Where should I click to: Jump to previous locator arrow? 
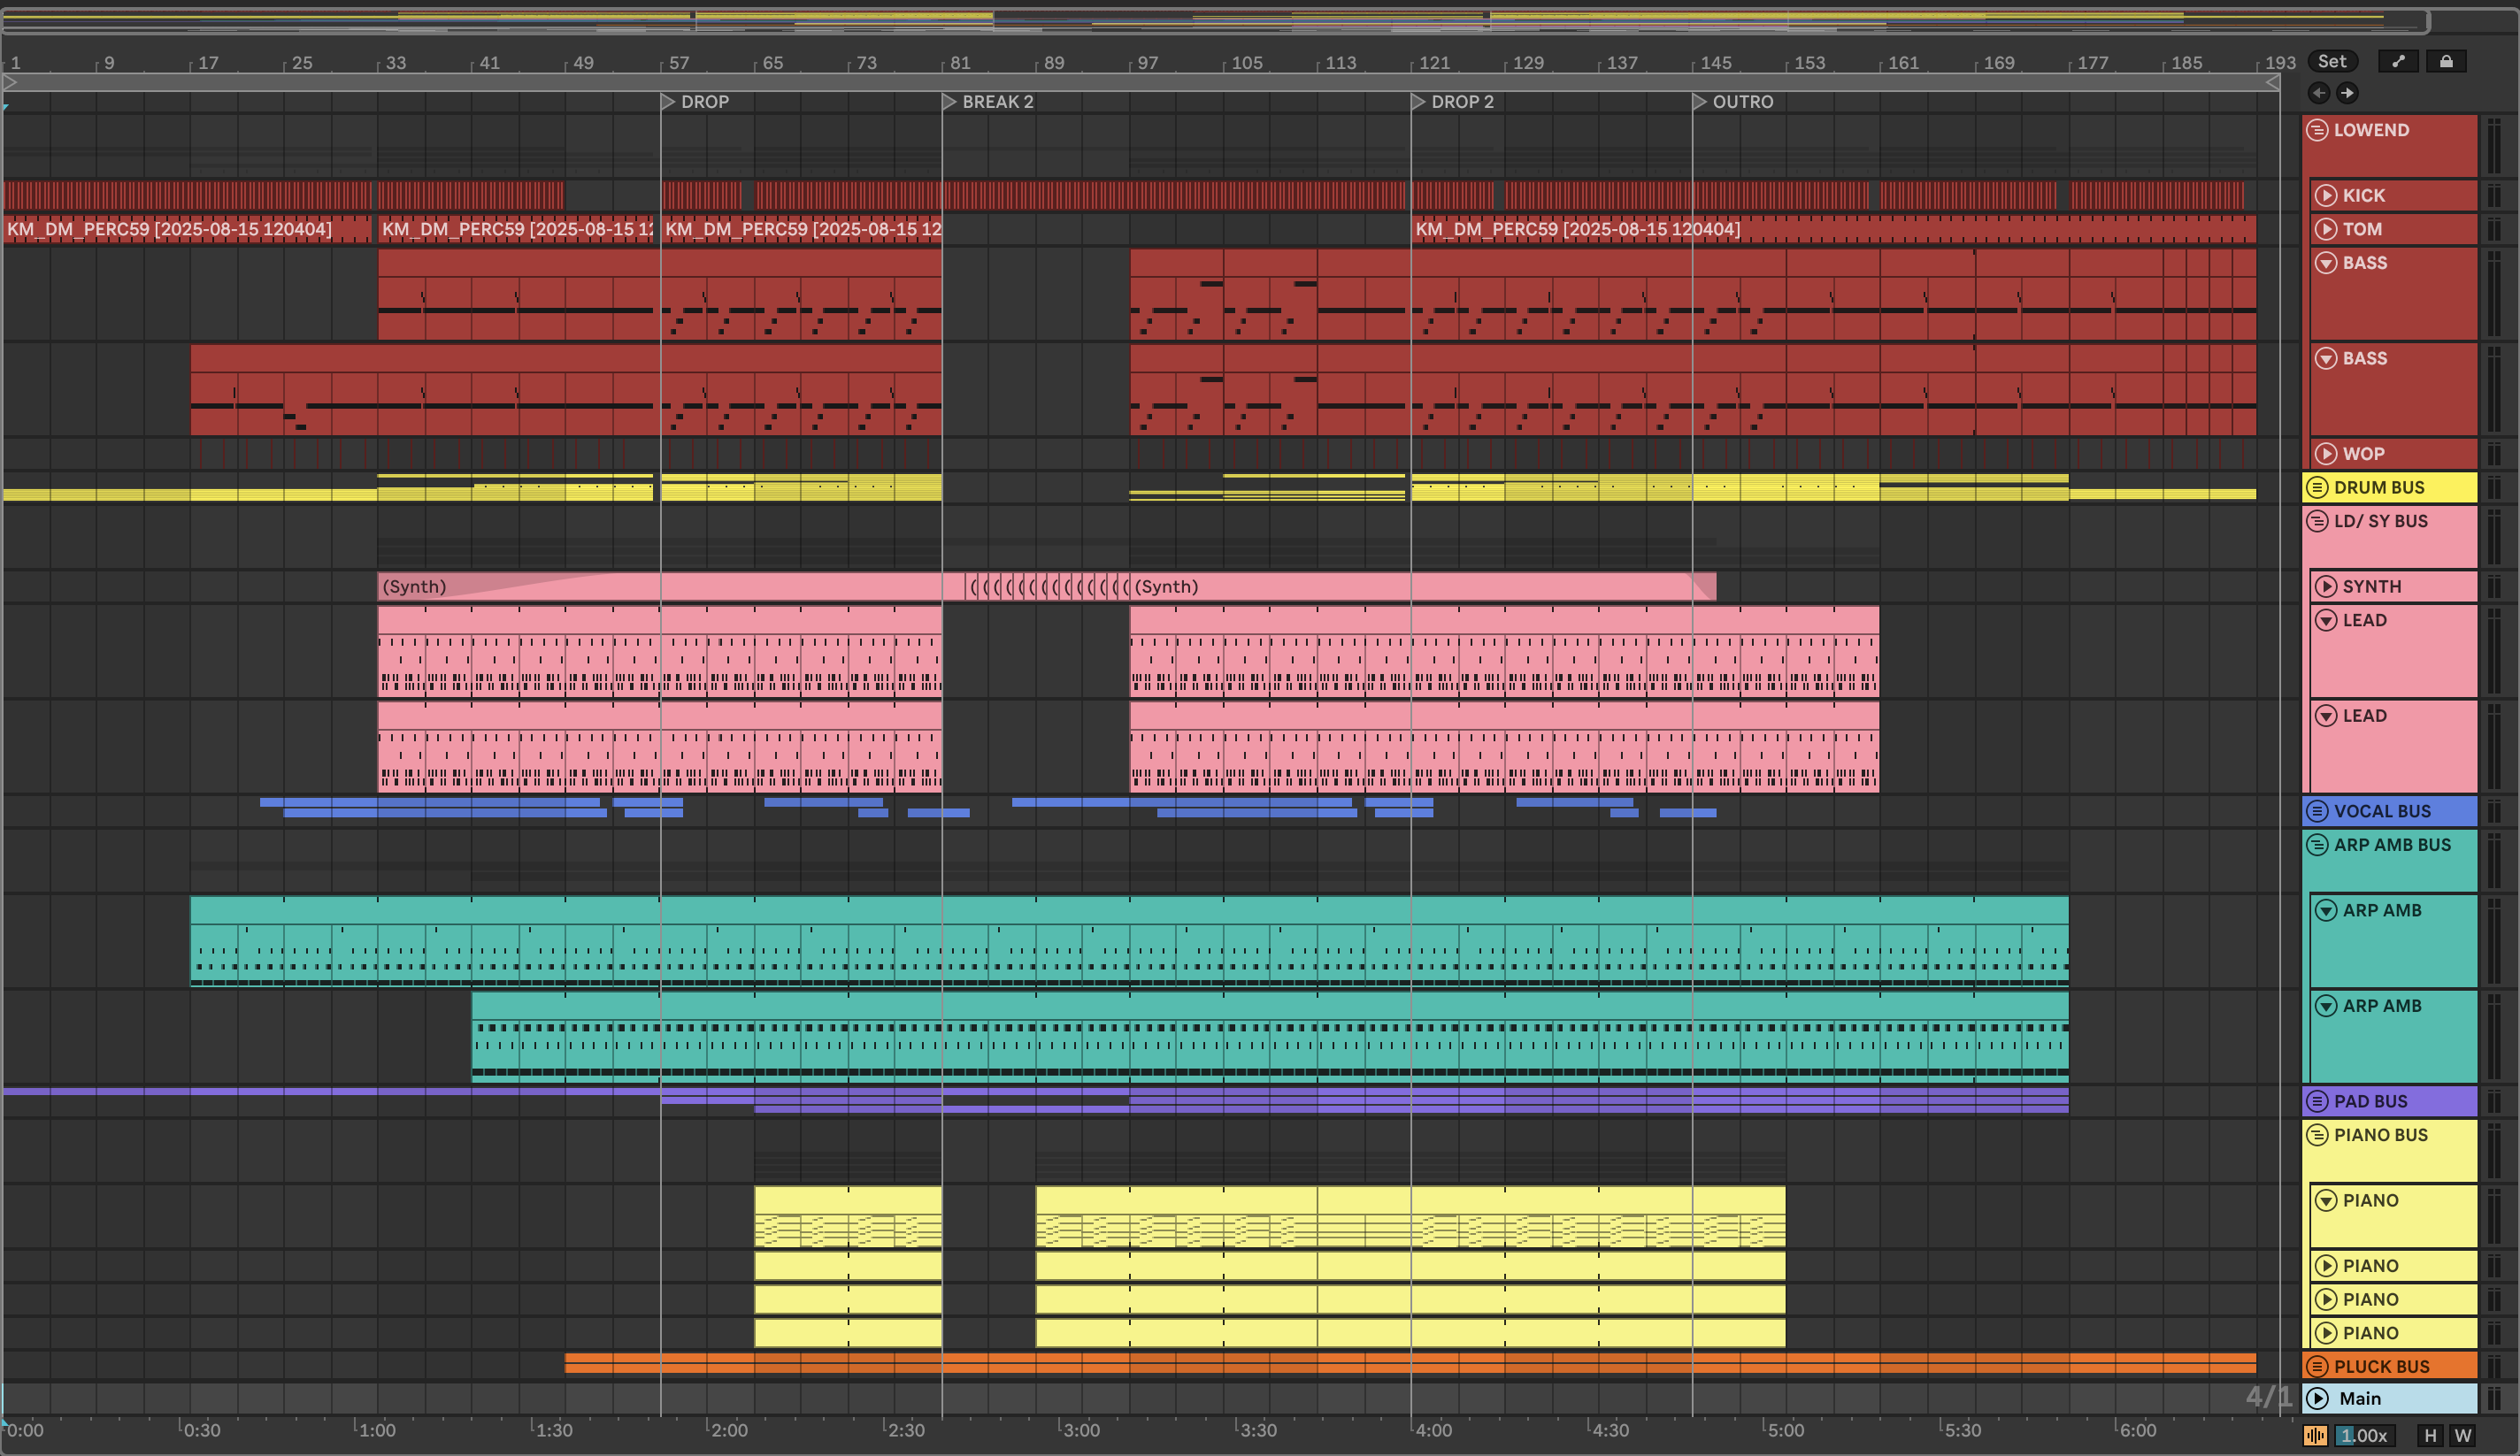point(2319,93)
